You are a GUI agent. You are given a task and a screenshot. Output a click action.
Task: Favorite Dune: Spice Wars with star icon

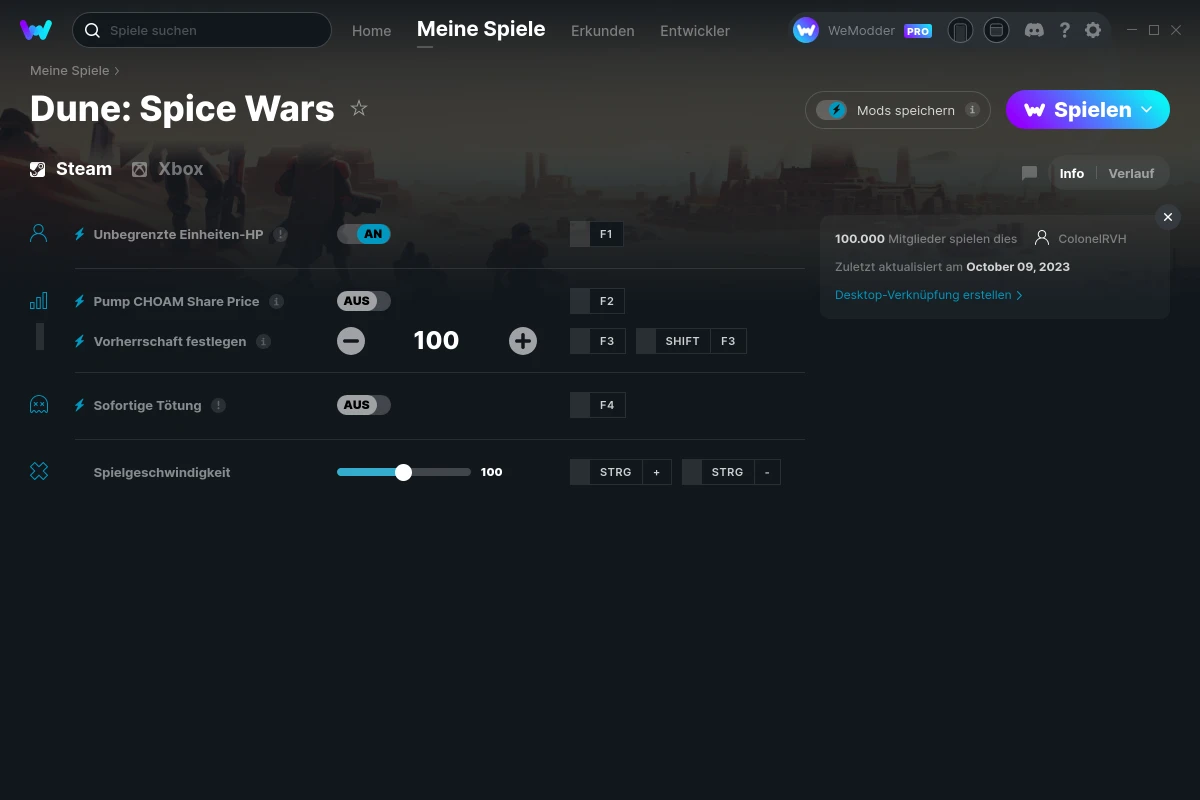359,108
